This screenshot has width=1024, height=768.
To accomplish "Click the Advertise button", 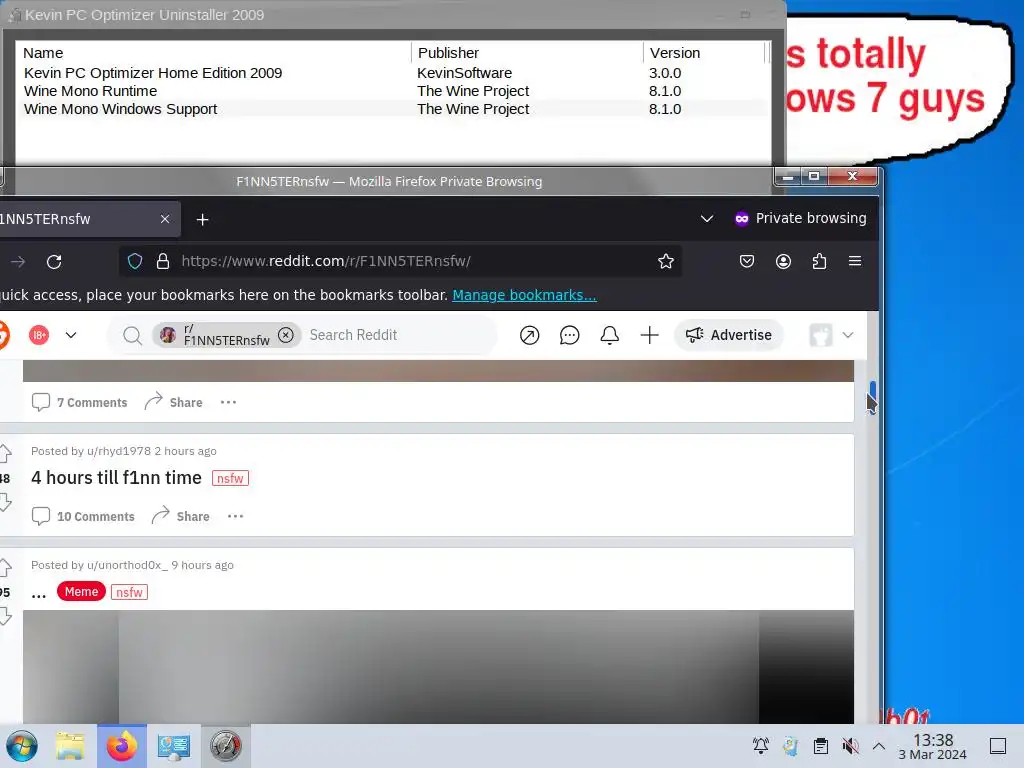I will 729,335.
